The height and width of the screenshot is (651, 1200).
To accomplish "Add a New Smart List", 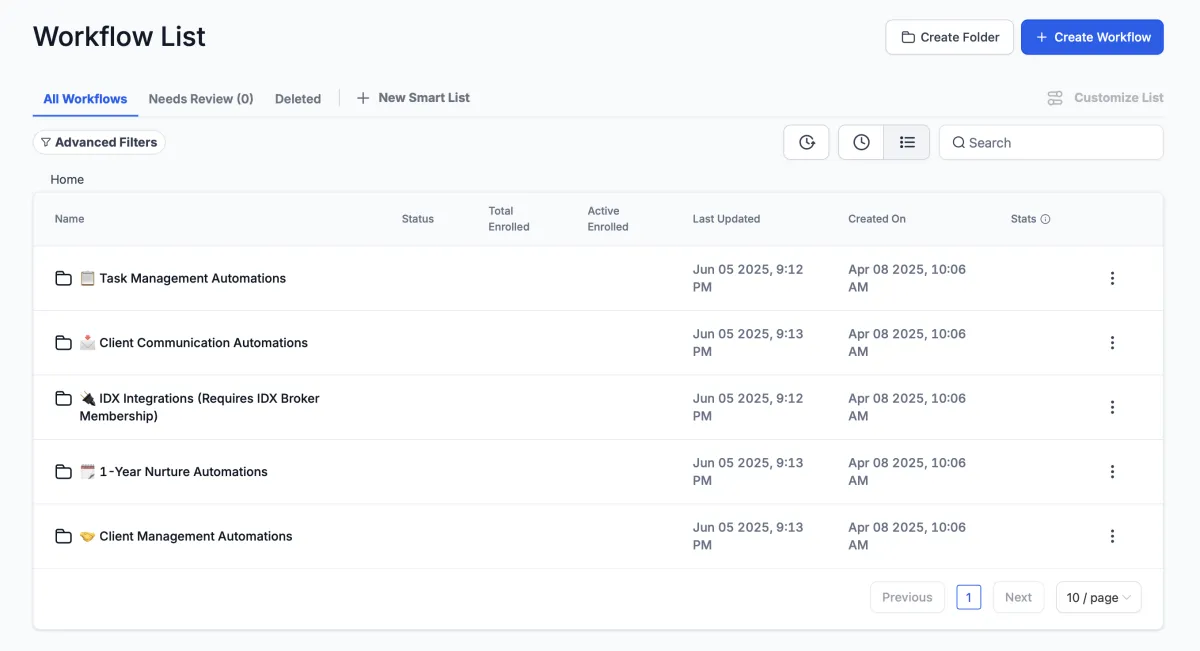I will click(x=413, y=98).
